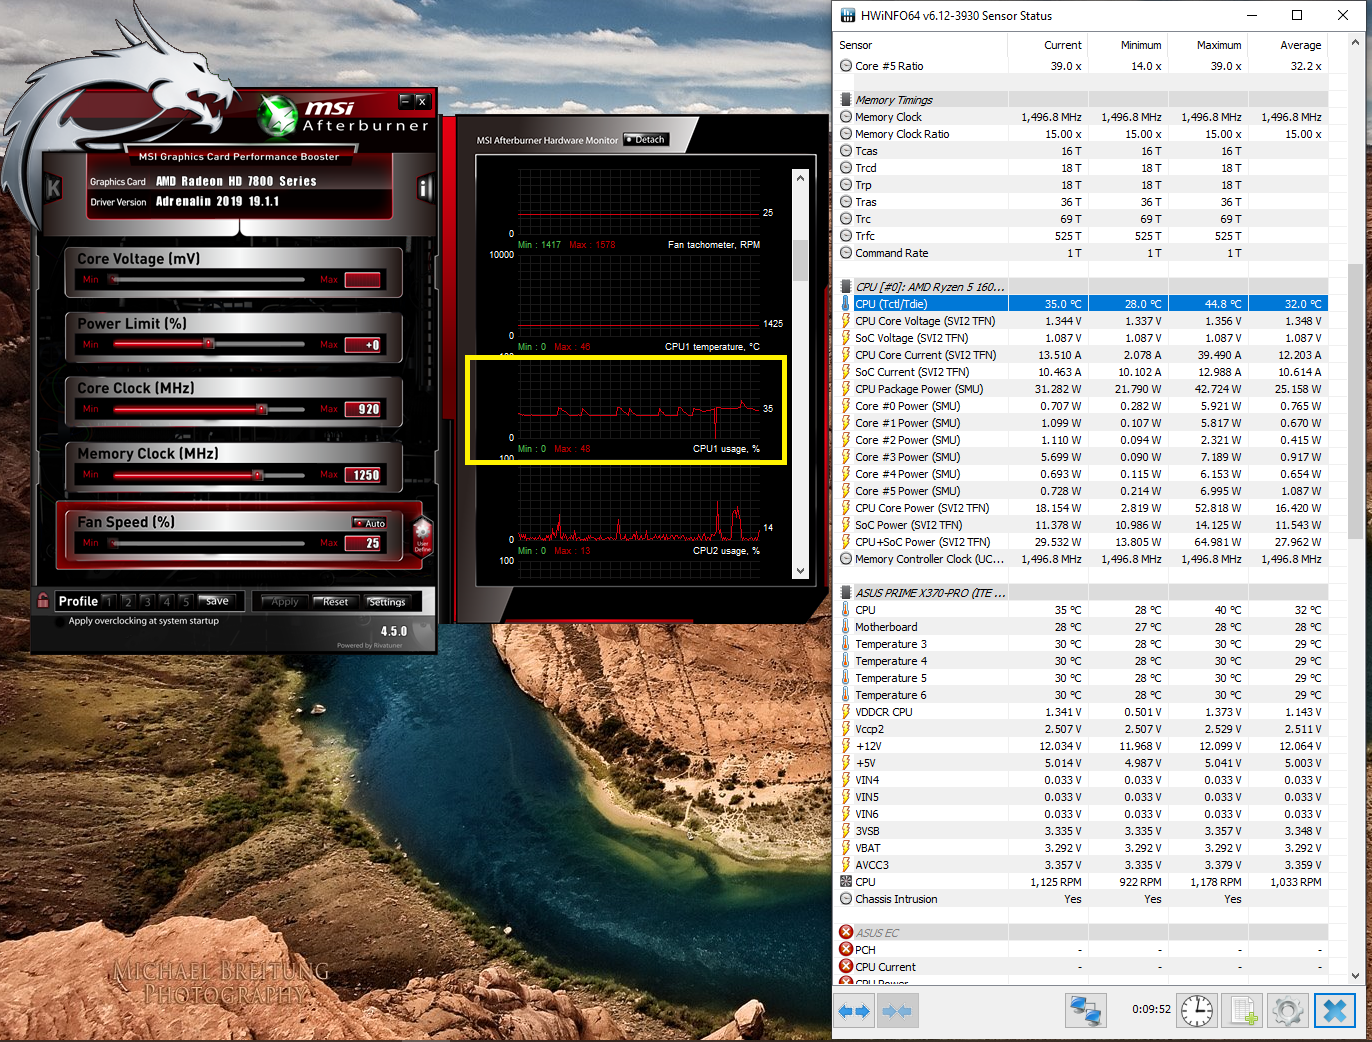Select profile slot 1
Screen dimensions: 1372x1042
(109, 602)
